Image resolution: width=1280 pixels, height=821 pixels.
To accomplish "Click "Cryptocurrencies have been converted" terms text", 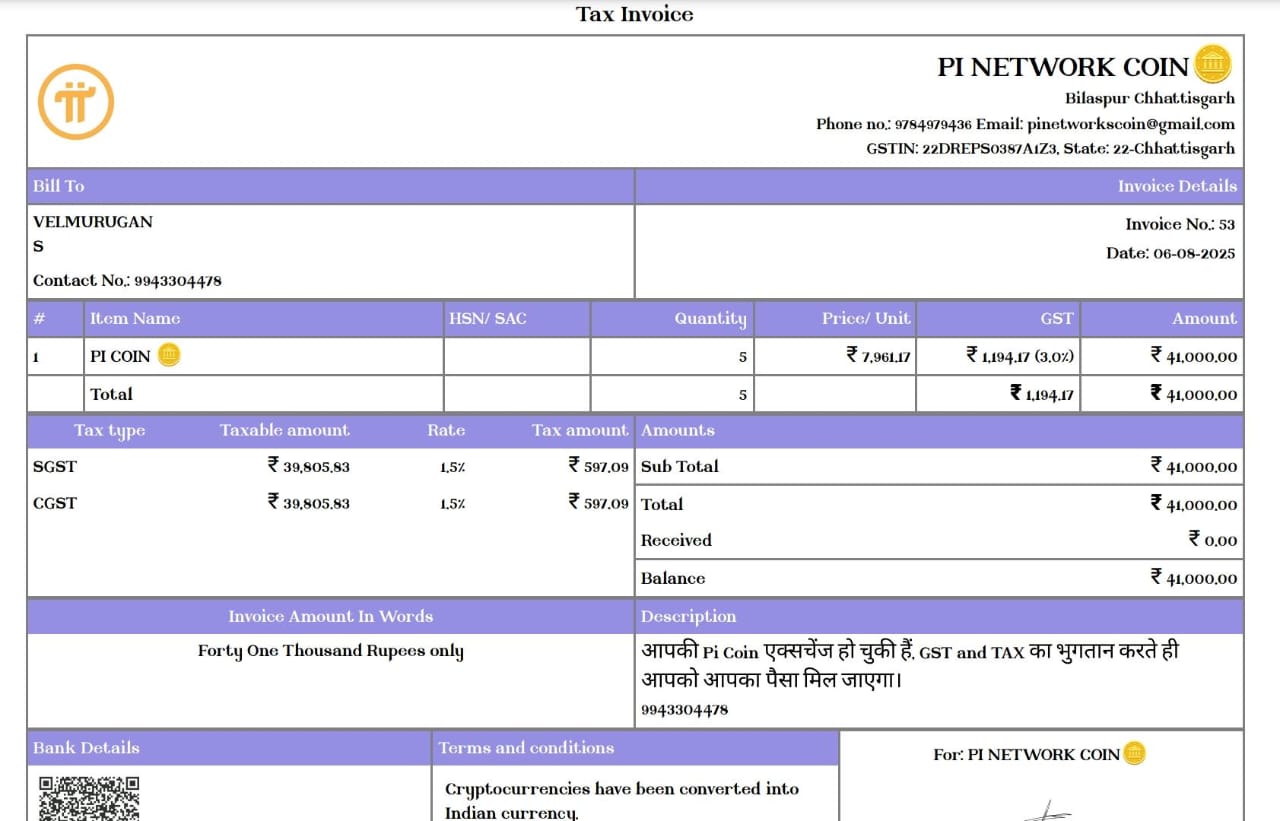I will pyautogui.click(x=622, y=800).
